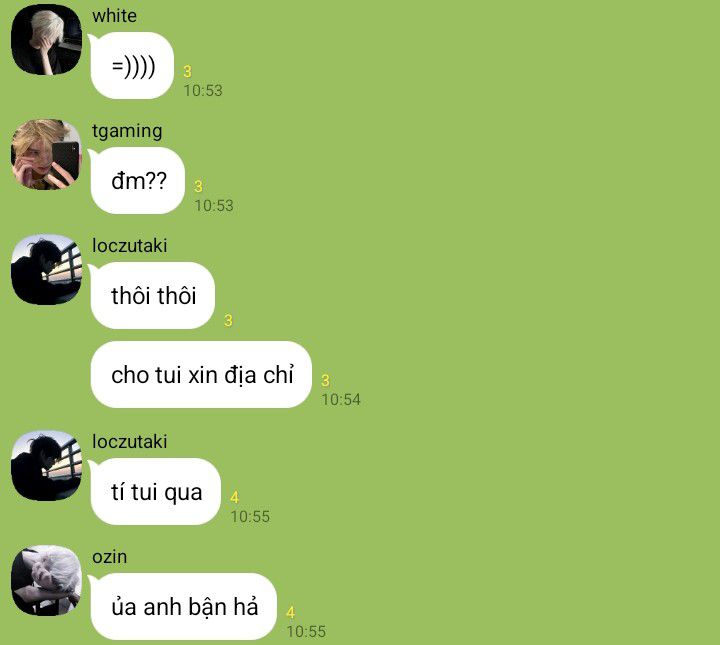Tap ozin's white-haired avatar
Image resolution: width=720 pixels, height=645 pixels.
pos(46,580)
